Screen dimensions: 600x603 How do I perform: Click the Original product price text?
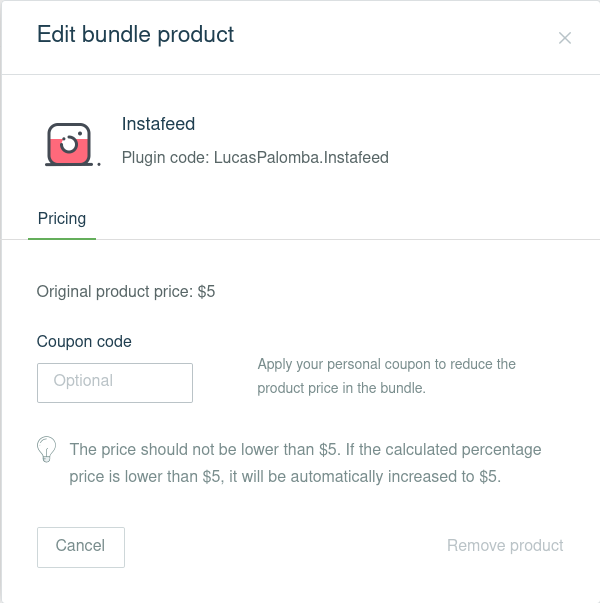126,292
